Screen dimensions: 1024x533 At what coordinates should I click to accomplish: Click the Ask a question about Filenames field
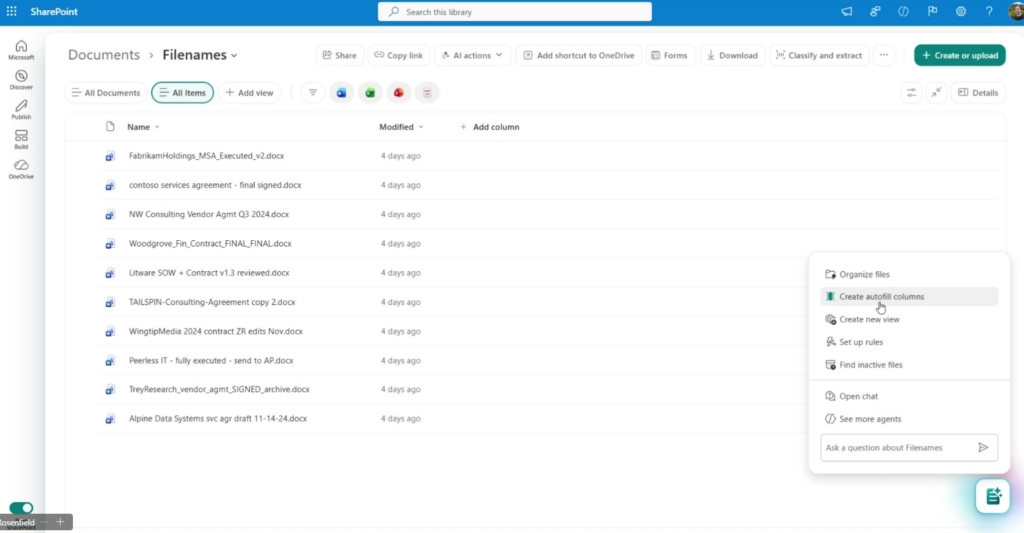coord(895,448)
